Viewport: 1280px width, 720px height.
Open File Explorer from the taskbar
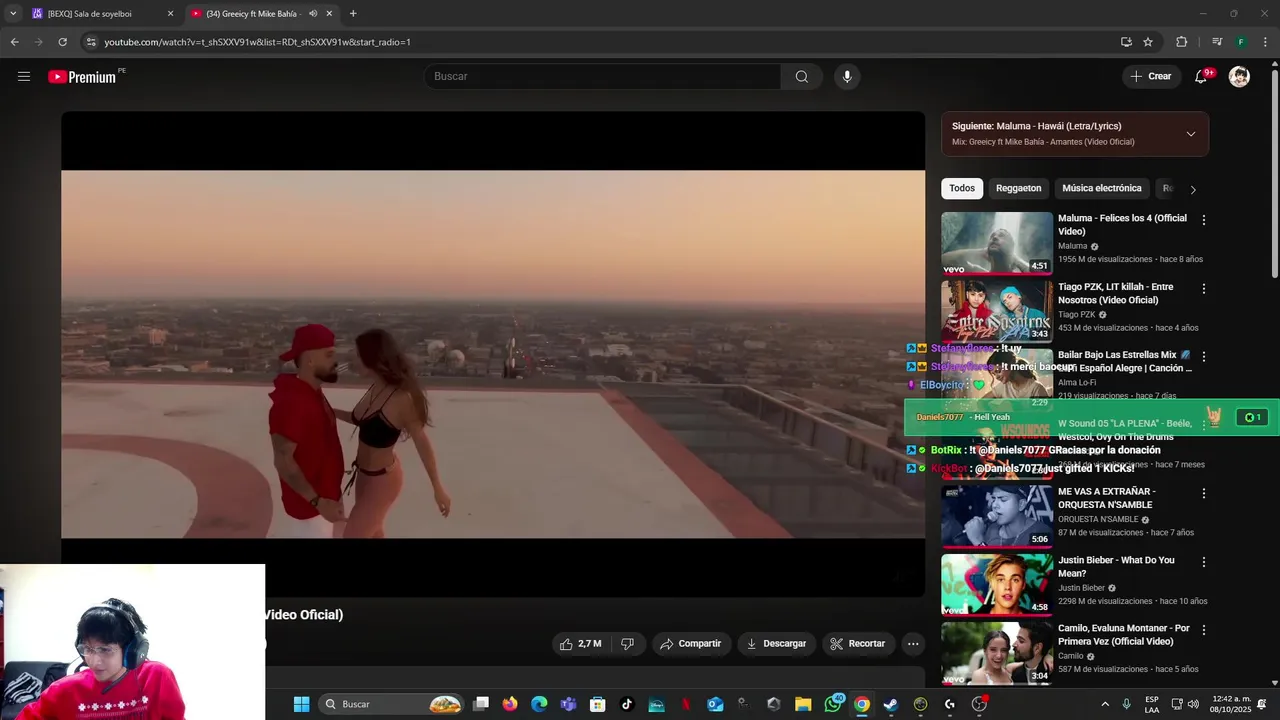point(803,704)
